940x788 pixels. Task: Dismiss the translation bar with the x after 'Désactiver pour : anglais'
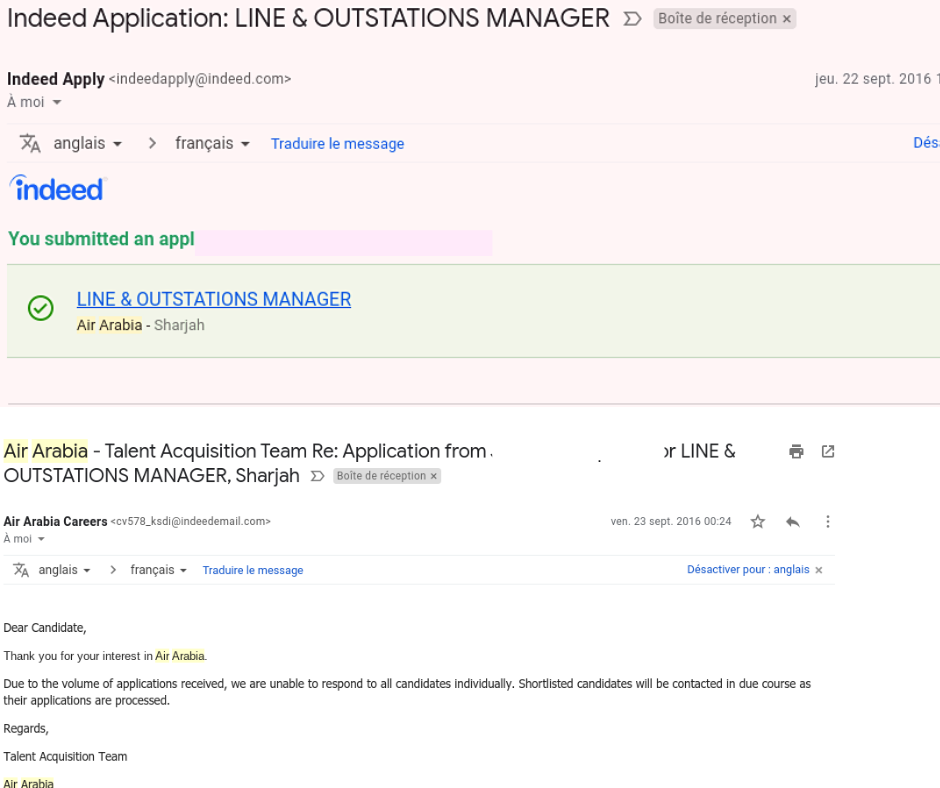click(819, 570)
